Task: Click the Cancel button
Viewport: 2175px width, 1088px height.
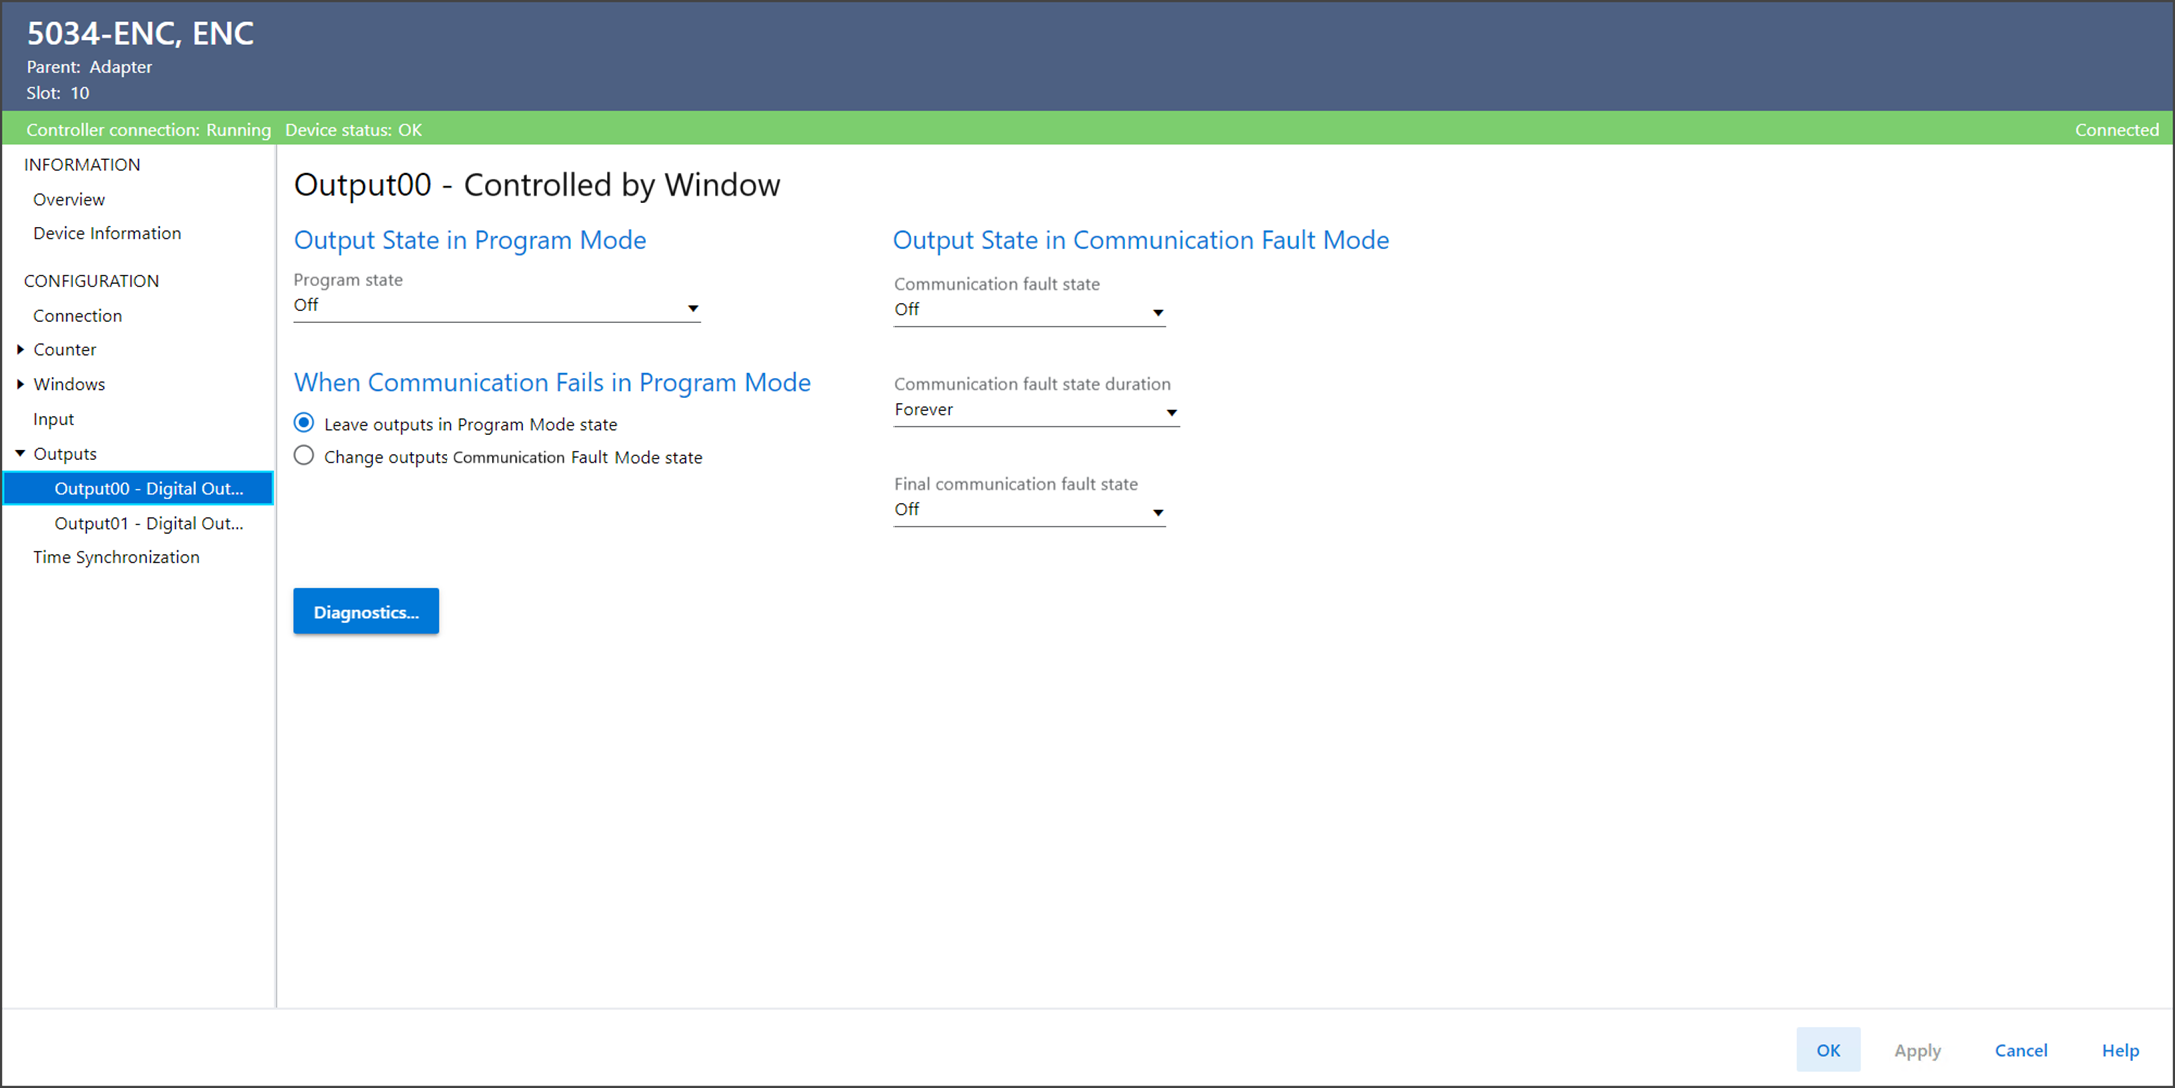Action: click(x=2020, y=1050)
